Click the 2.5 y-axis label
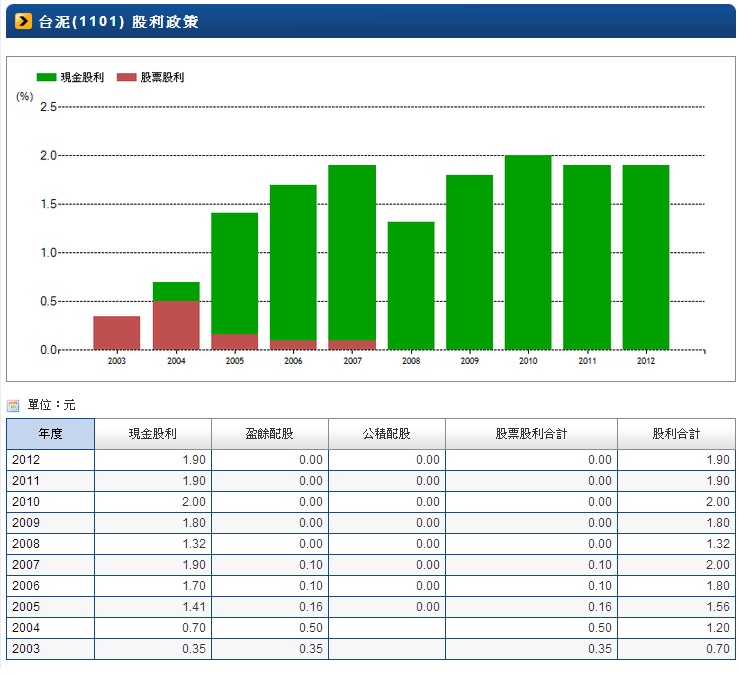The height and width of the screenshot is (675, 739). click(x=48, y=107)
